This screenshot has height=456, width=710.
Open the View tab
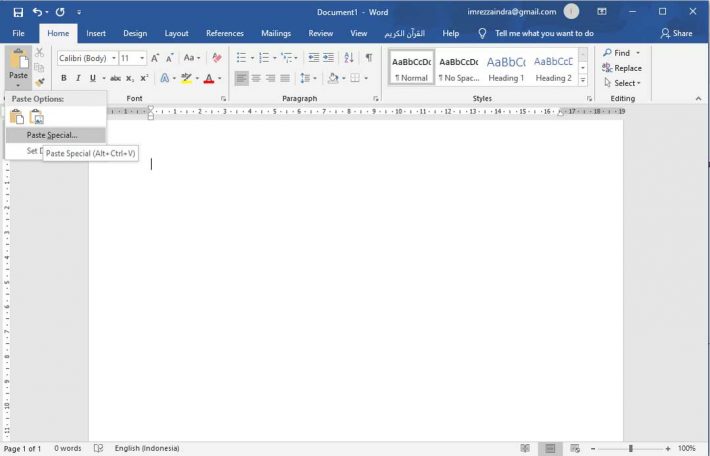click(x=359, y=34)
